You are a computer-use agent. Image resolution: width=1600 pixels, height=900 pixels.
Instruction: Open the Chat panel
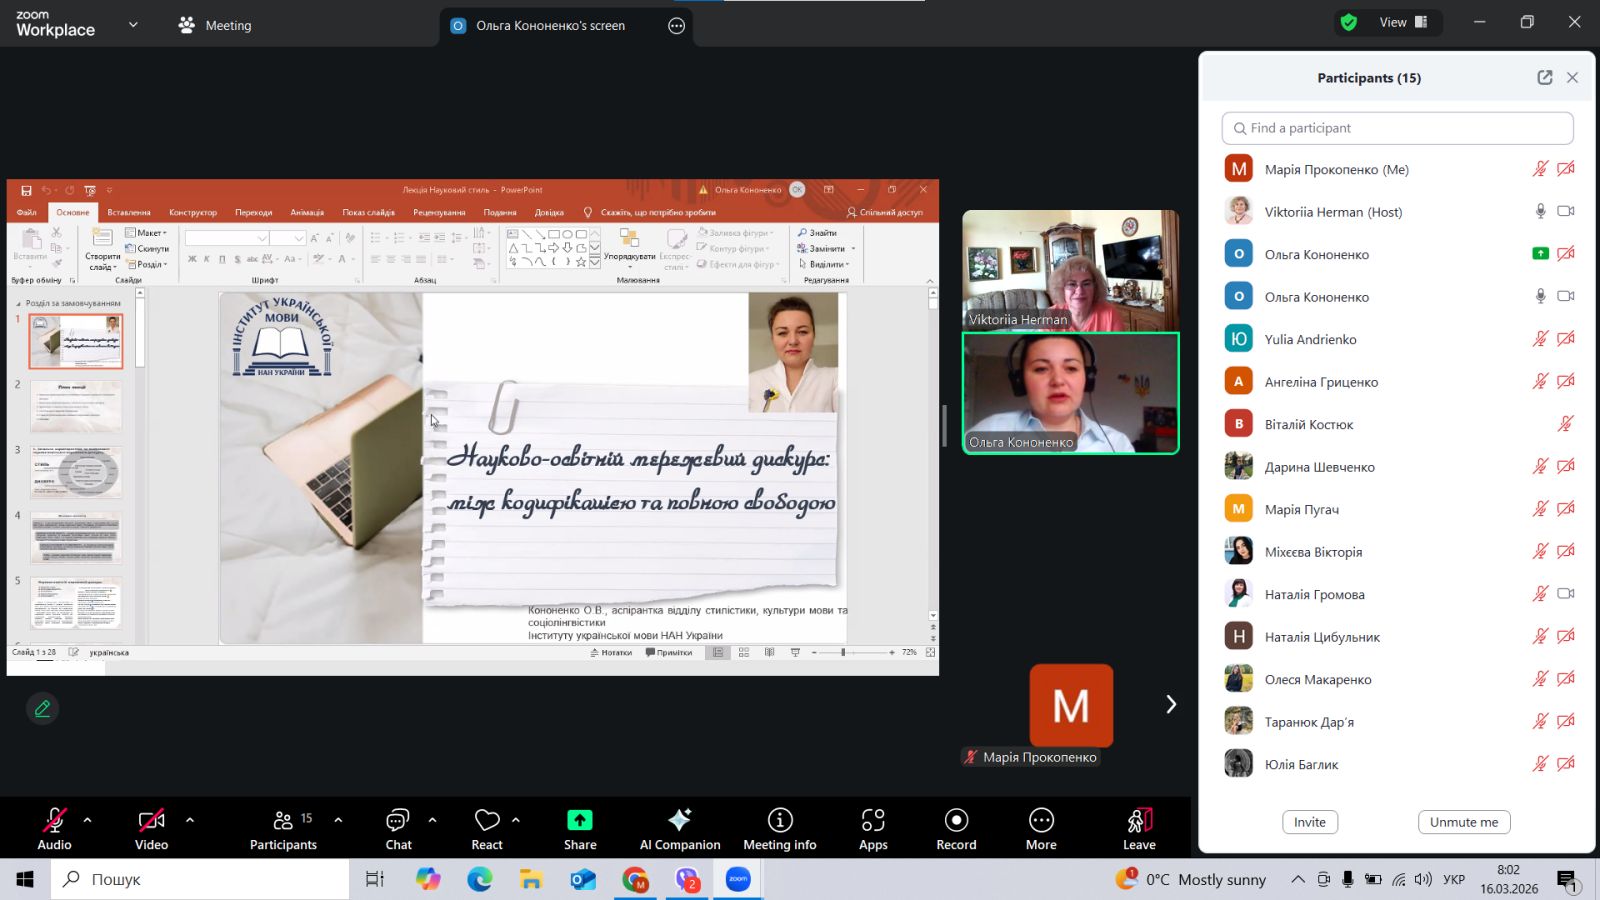(398, 828)
